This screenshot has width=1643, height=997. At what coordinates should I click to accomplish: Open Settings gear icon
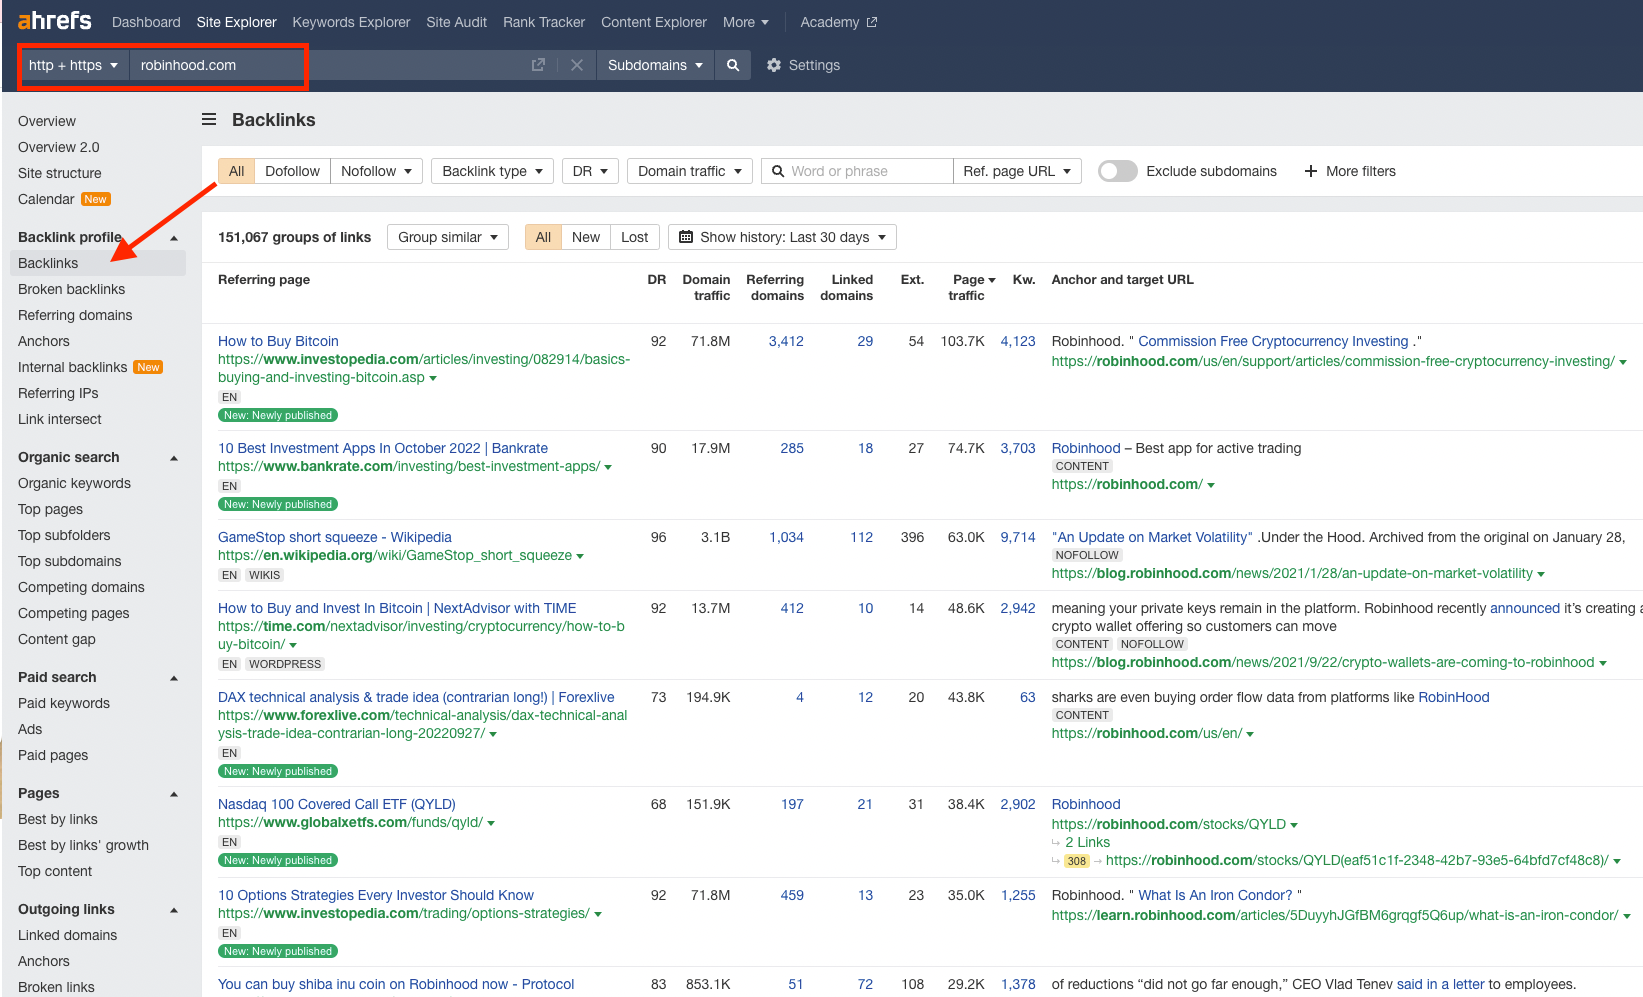coord(774,65)
